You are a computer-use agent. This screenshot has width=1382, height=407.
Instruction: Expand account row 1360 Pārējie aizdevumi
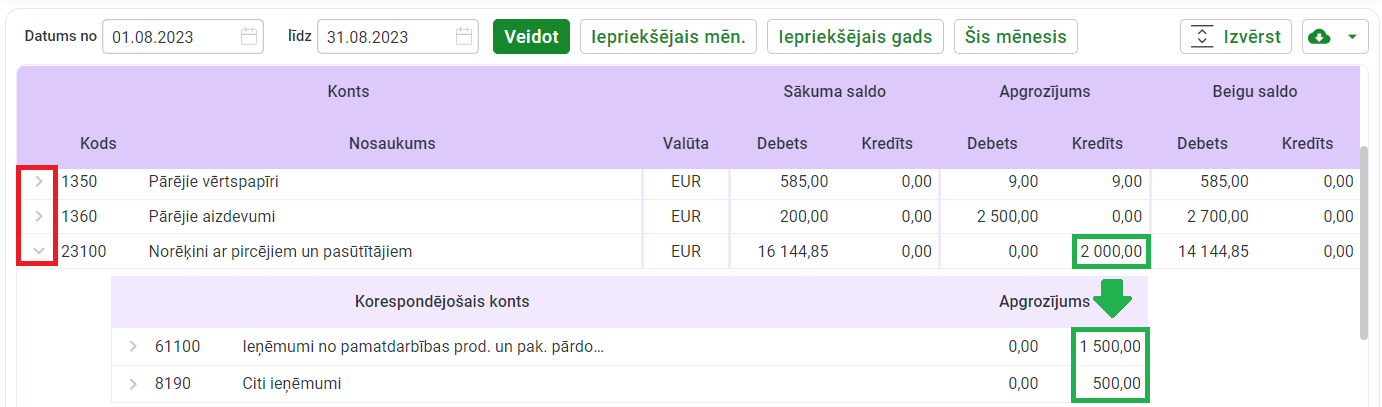(39, 216)
